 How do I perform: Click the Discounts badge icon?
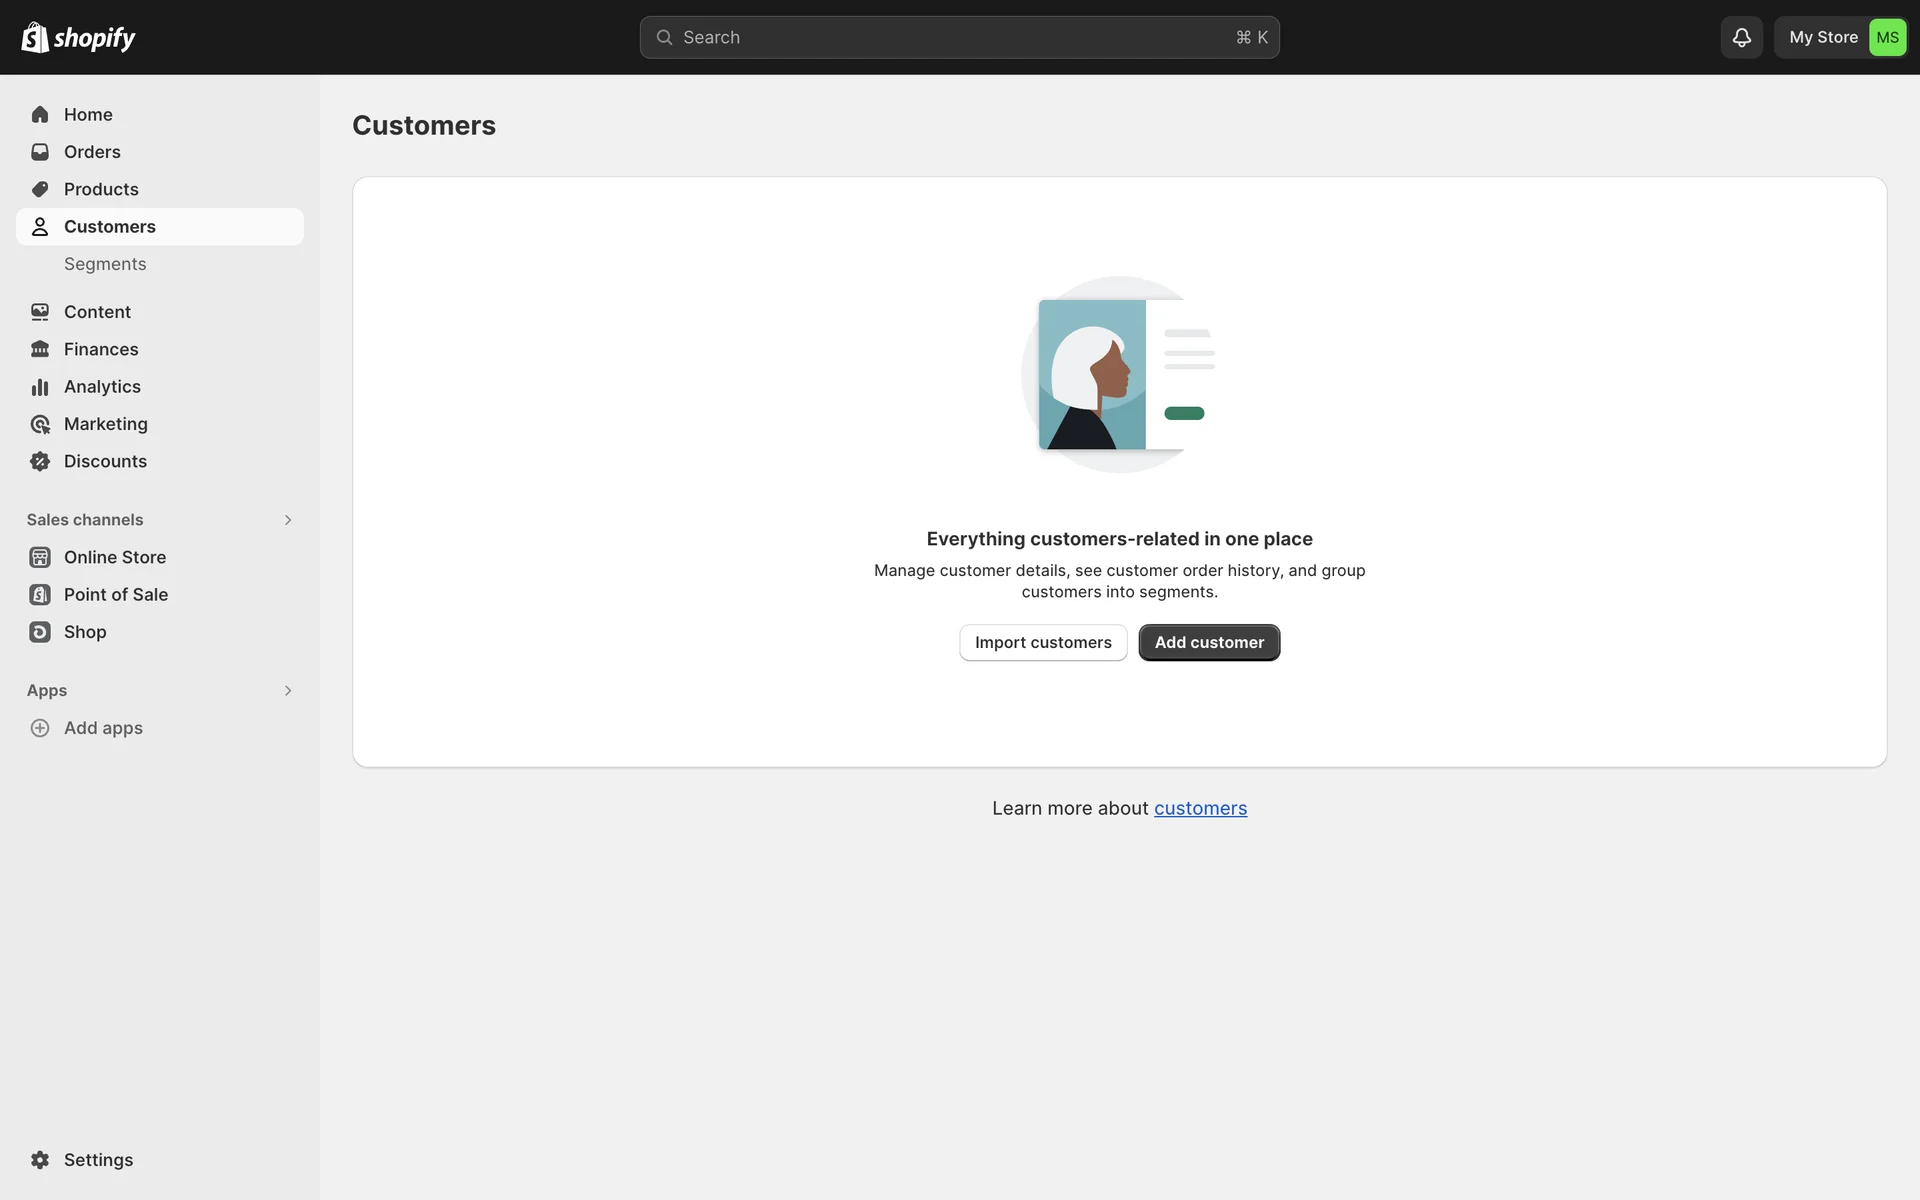pos(40,461)
